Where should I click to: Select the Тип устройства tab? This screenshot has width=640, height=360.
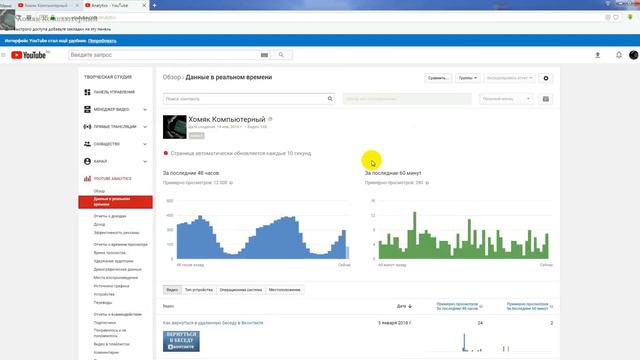coord(199,290)
